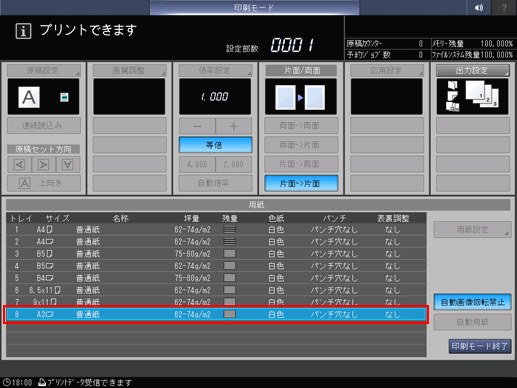
Task: Click the simplex to simplex preview image
Action: pos(301,97)
